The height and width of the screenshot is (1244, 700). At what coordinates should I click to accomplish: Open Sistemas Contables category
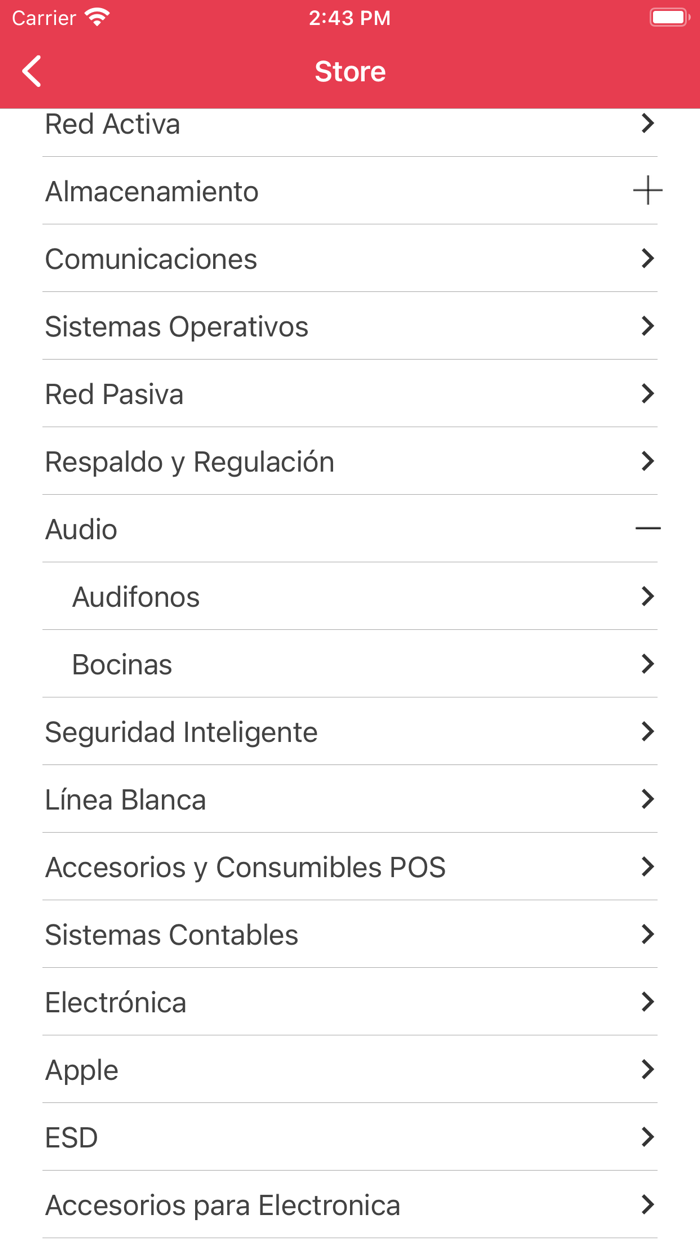pos(172,935)
